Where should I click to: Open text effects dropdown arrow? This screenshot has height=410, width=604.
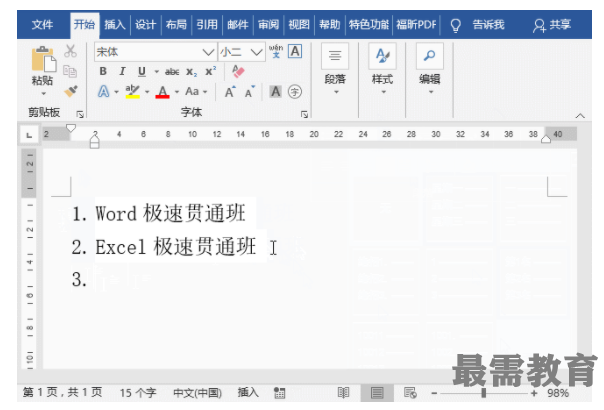116,92
